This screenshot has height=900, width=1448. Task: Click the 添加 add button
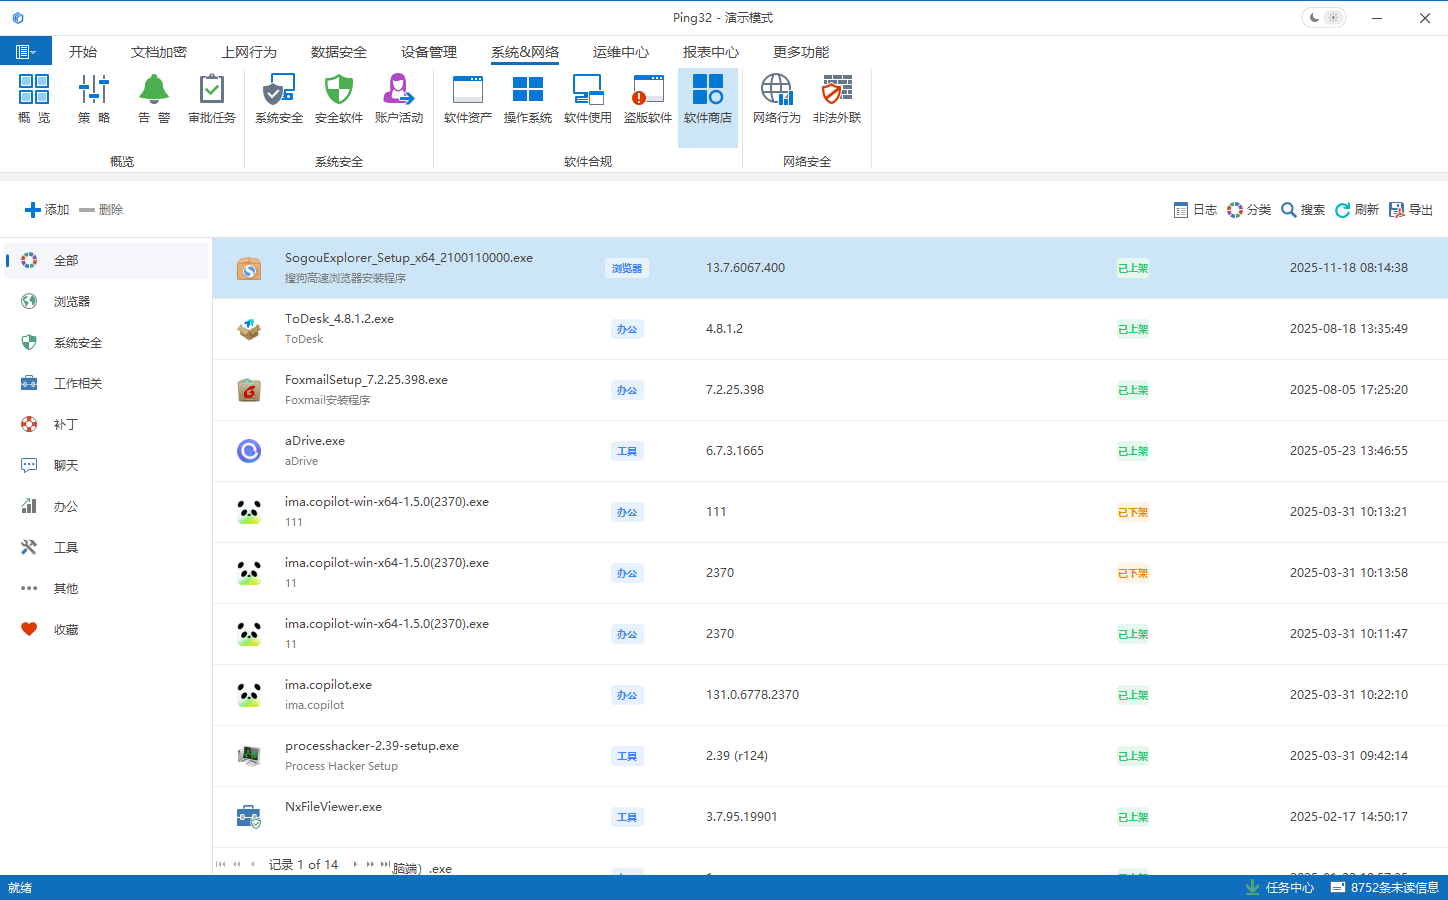[x=47, y=210]
